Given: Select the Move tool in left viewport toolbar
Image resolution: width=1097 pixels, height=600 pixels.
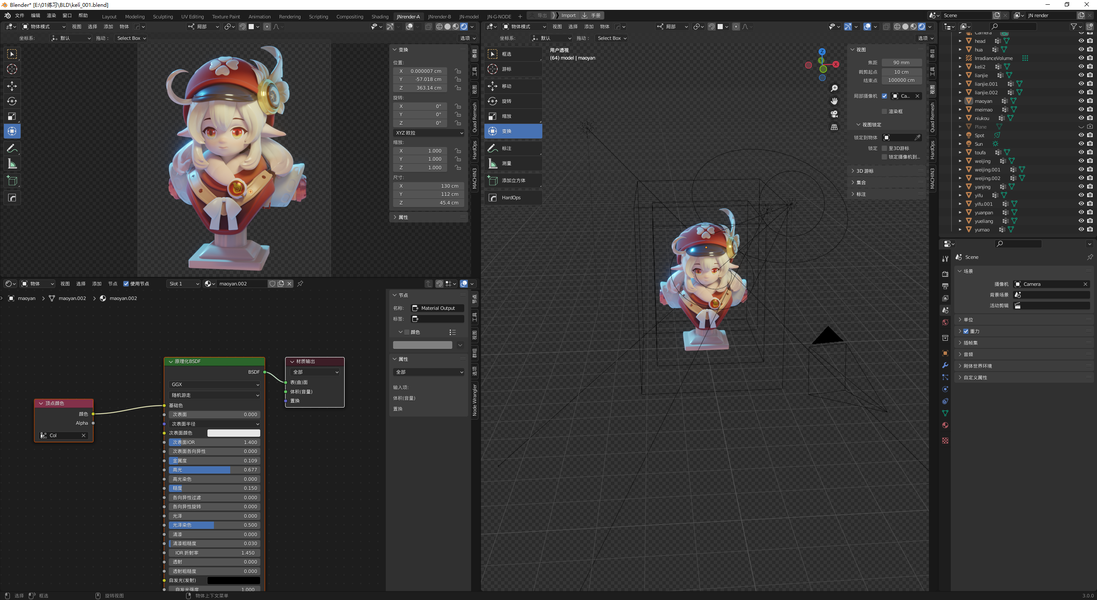Looking at the screenshot, I should tap(12, 85).
